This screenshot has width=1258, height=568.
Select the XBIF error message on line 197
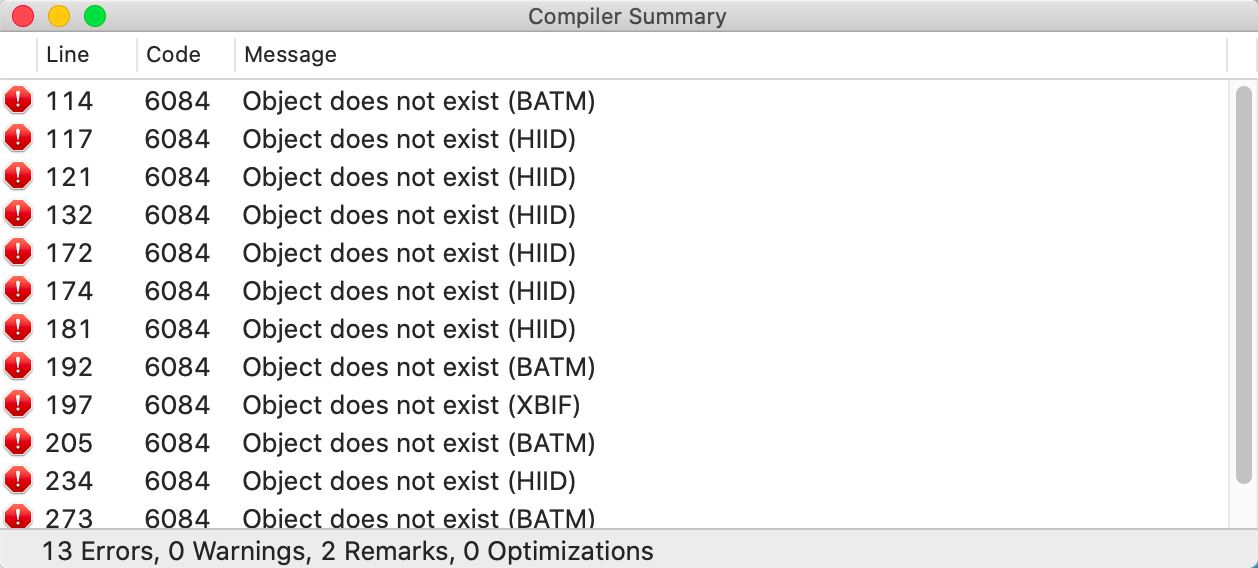click(411, 405)
